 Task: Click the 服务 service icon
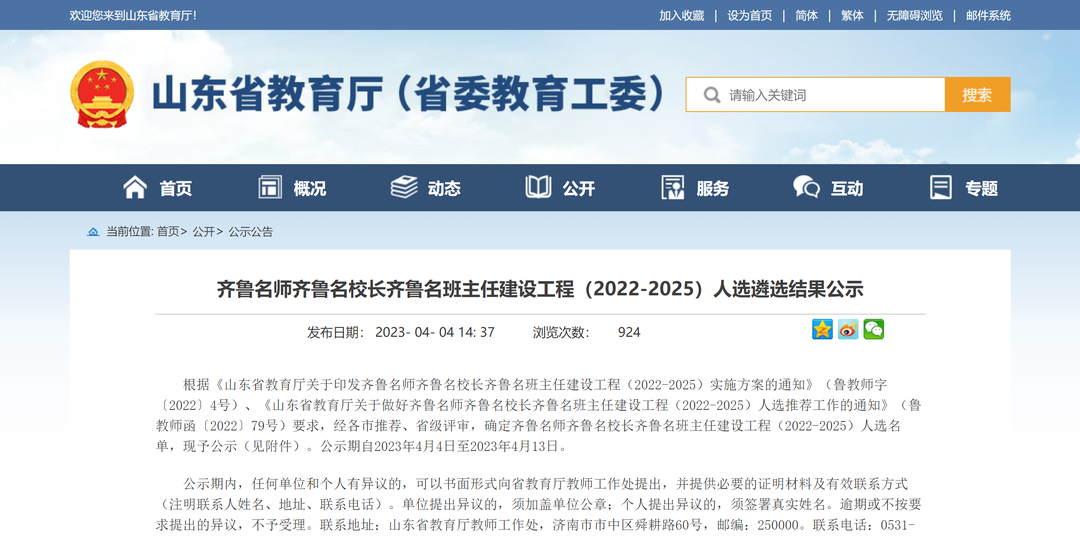point(673,187)
